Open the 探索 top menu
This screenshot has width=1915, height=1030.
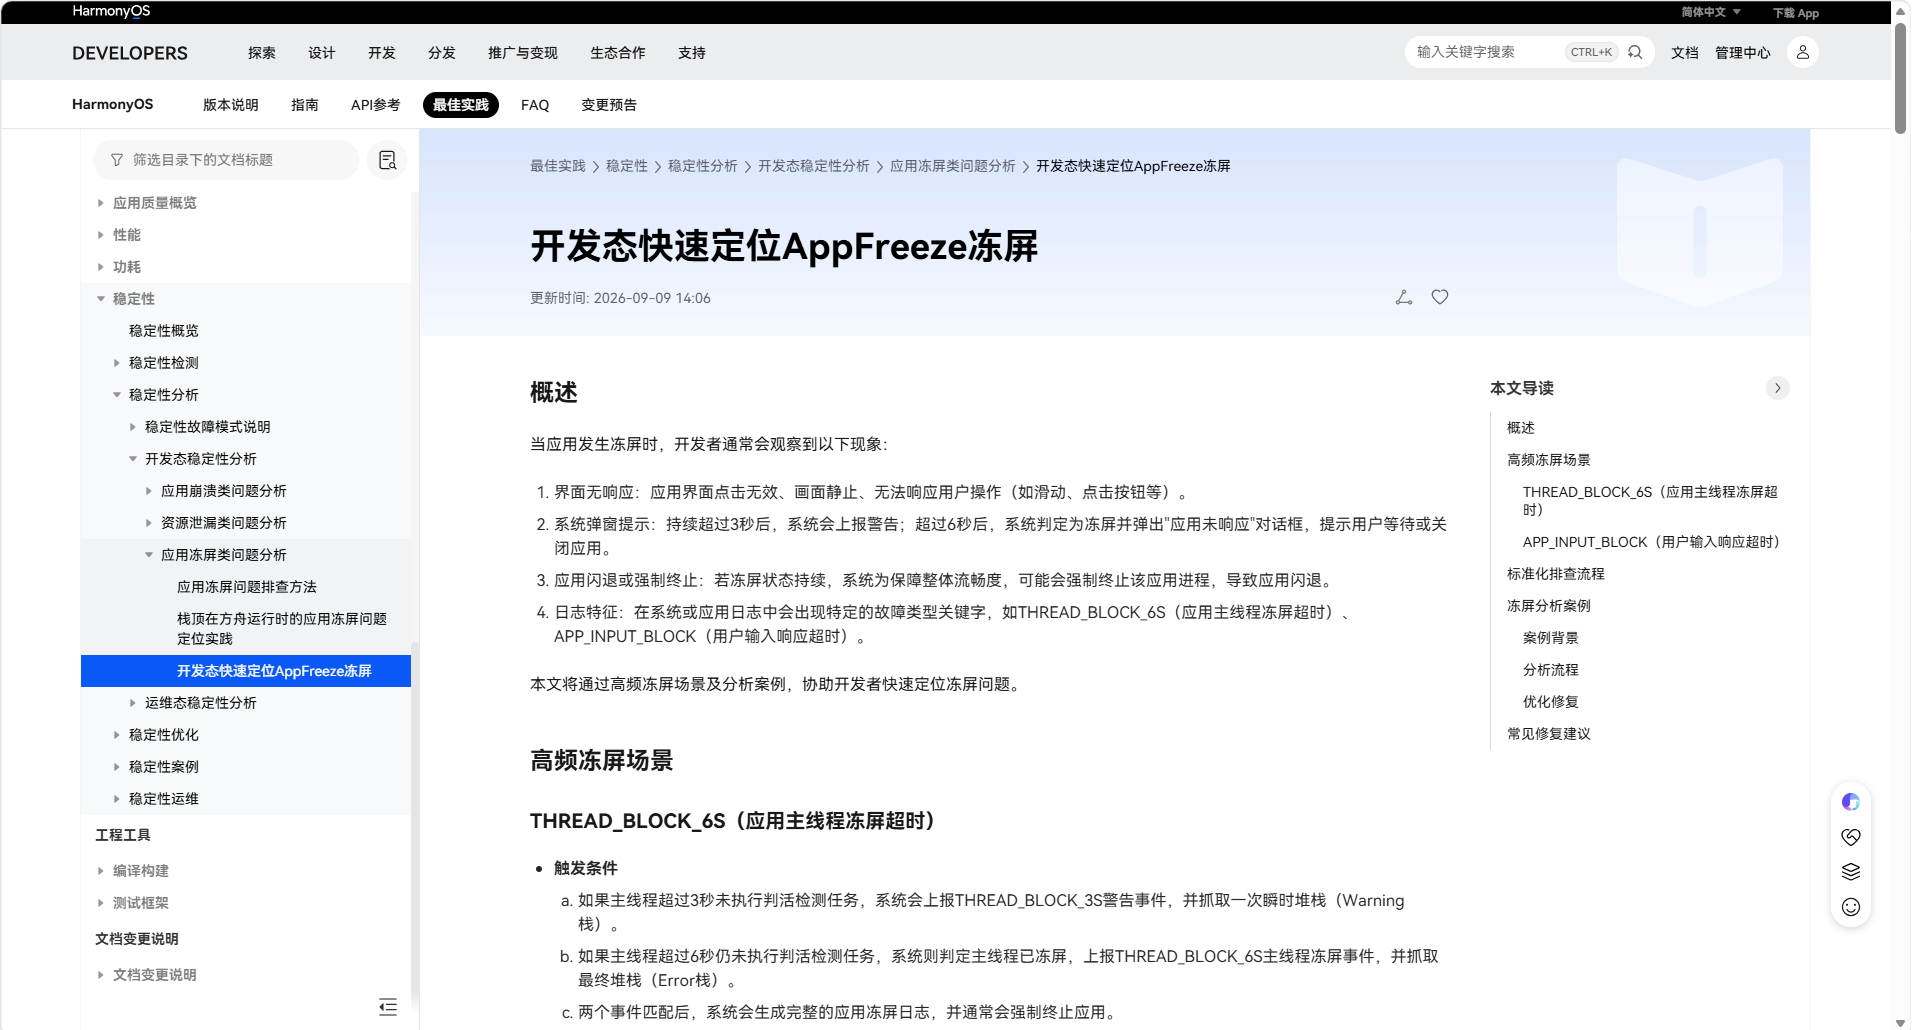(x=262, y=53)
